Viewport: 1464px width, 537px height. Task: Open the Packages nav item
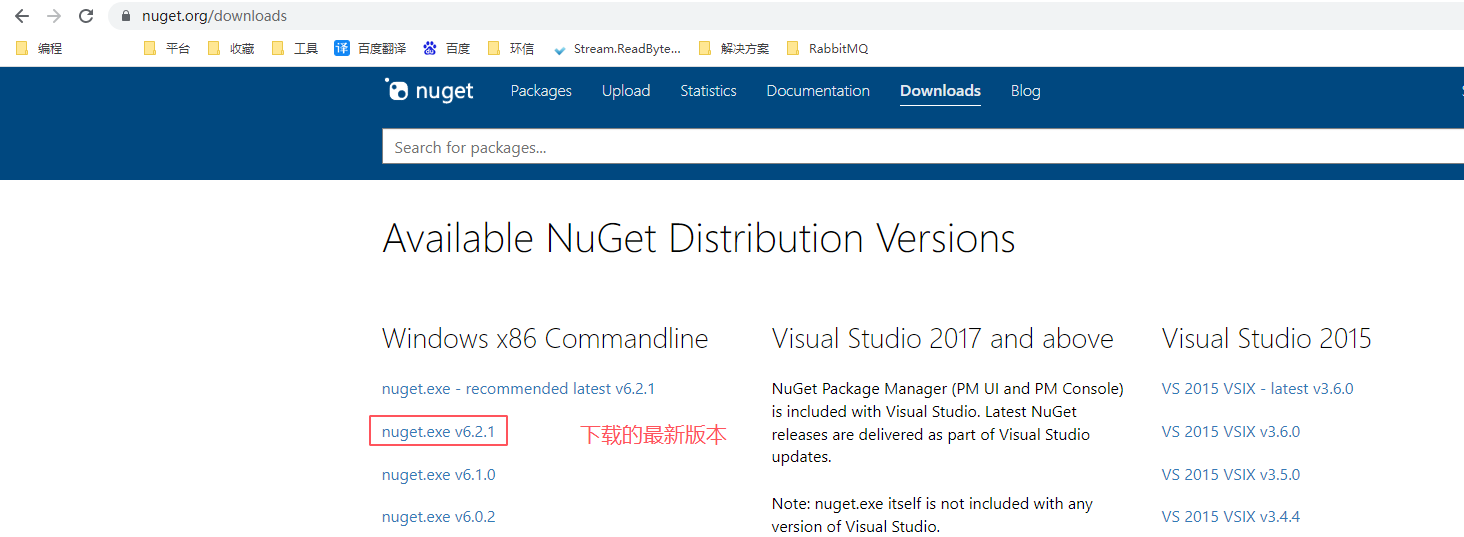(x=541, y=90)
